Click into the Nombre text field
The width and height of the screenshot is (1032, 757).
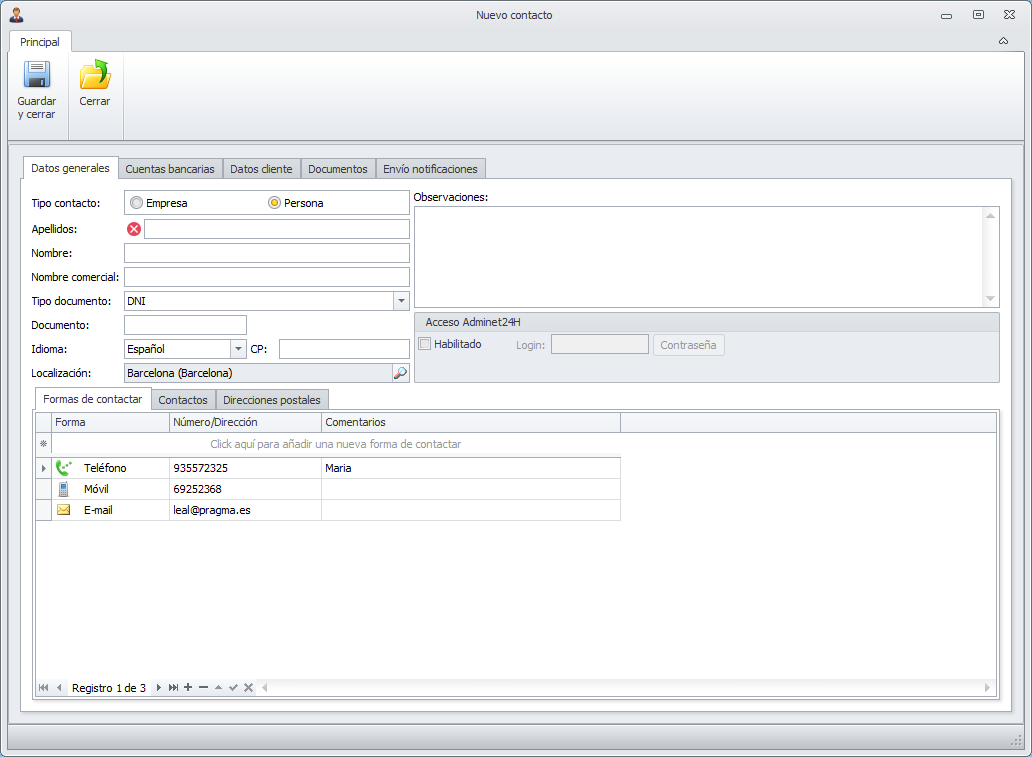pos(267,253)
